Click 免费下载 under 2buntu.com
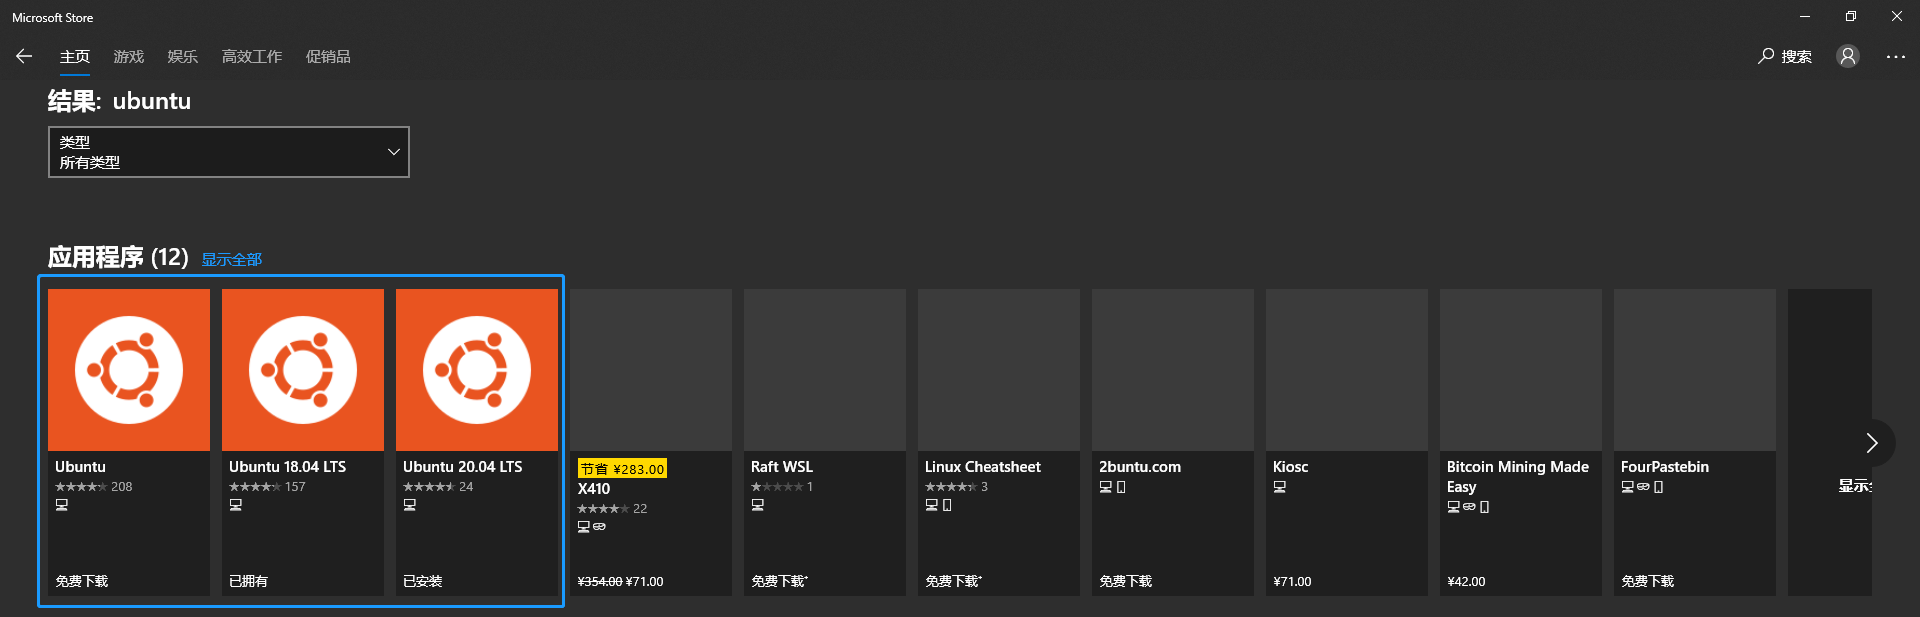 click(x=1126, y=581)
